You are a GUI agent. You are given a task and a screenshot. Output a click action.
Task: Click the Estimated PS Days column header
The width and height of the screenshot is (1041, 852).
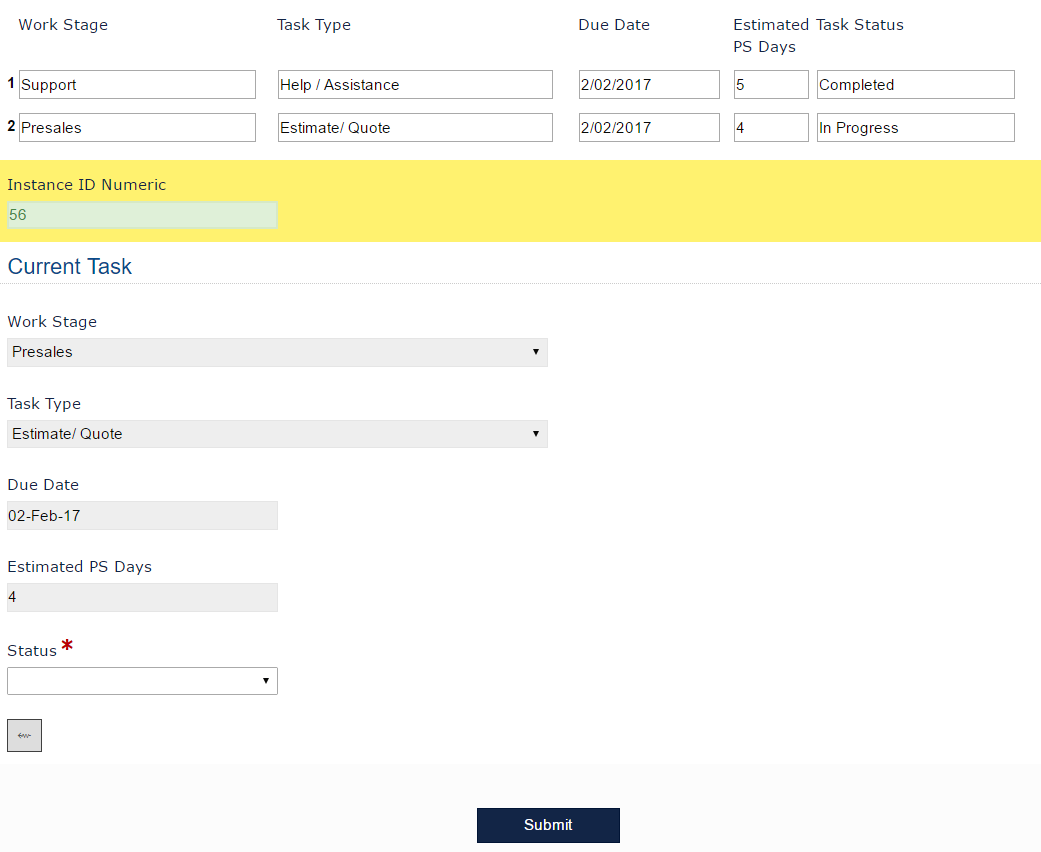pyautogui.click(x=771, y=35)
